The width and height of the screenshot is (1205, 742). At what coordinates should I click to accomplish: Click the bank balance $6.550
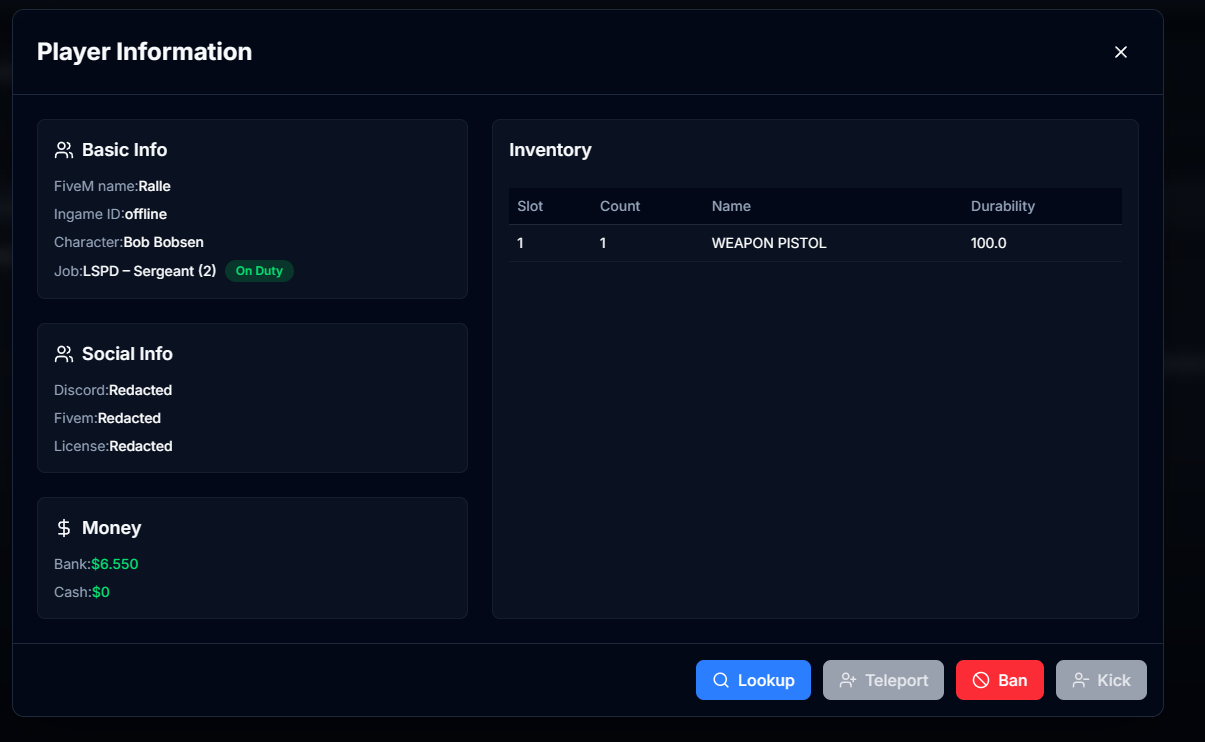coord(114,563)
